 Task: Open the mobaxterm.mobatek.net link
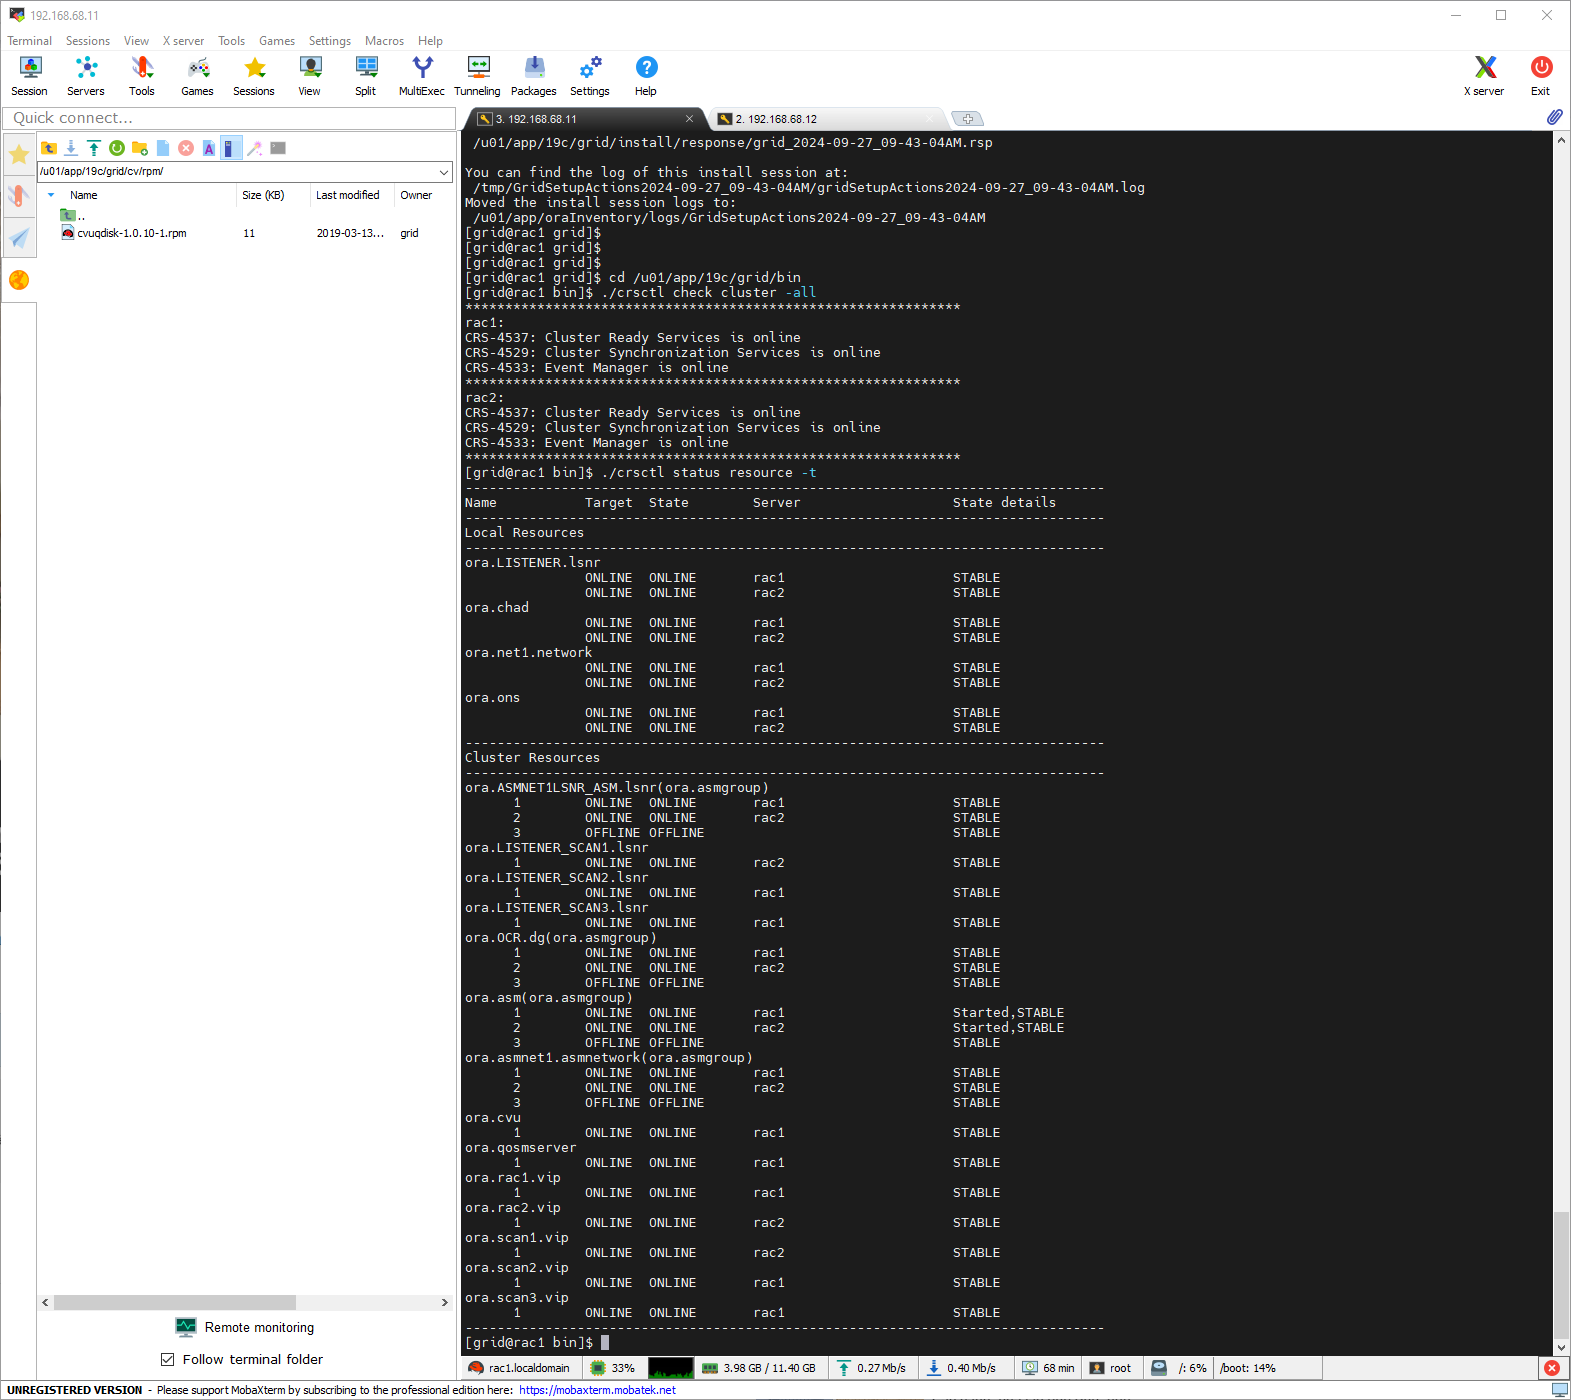[x=597, y=1390]
